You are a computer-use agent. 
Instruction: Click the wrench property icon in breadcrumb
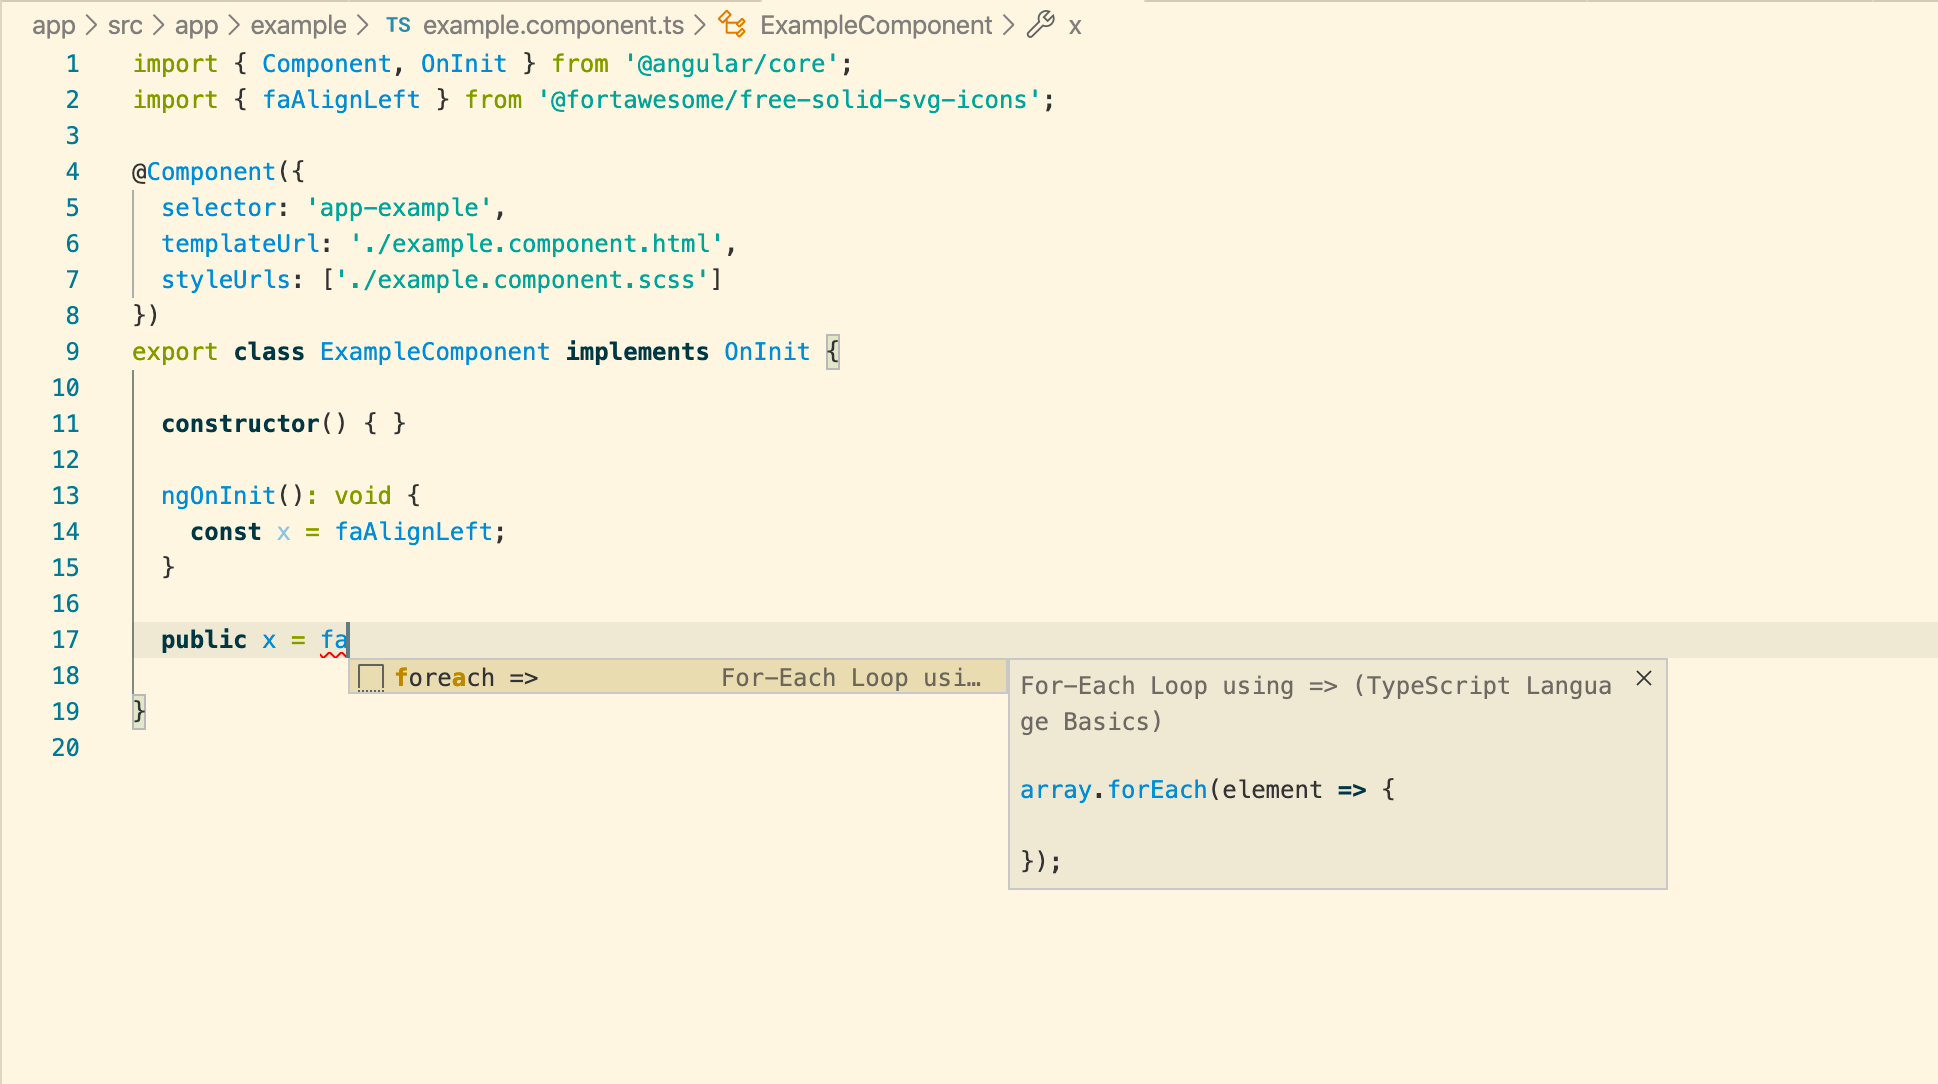coord(1039,25)
